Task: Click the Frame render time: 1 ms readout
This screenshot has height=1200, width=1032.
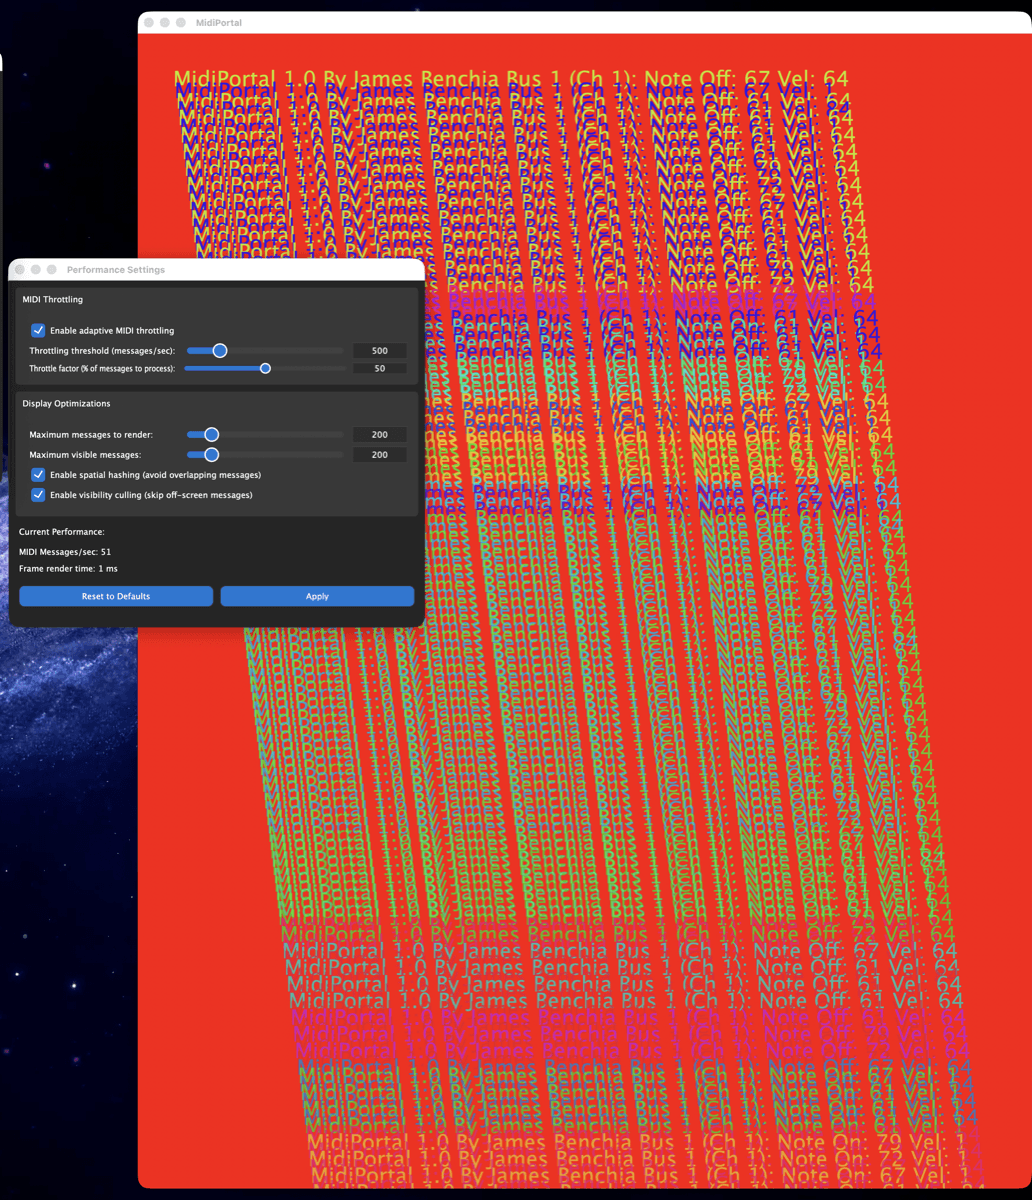Action: click(68, 569)
